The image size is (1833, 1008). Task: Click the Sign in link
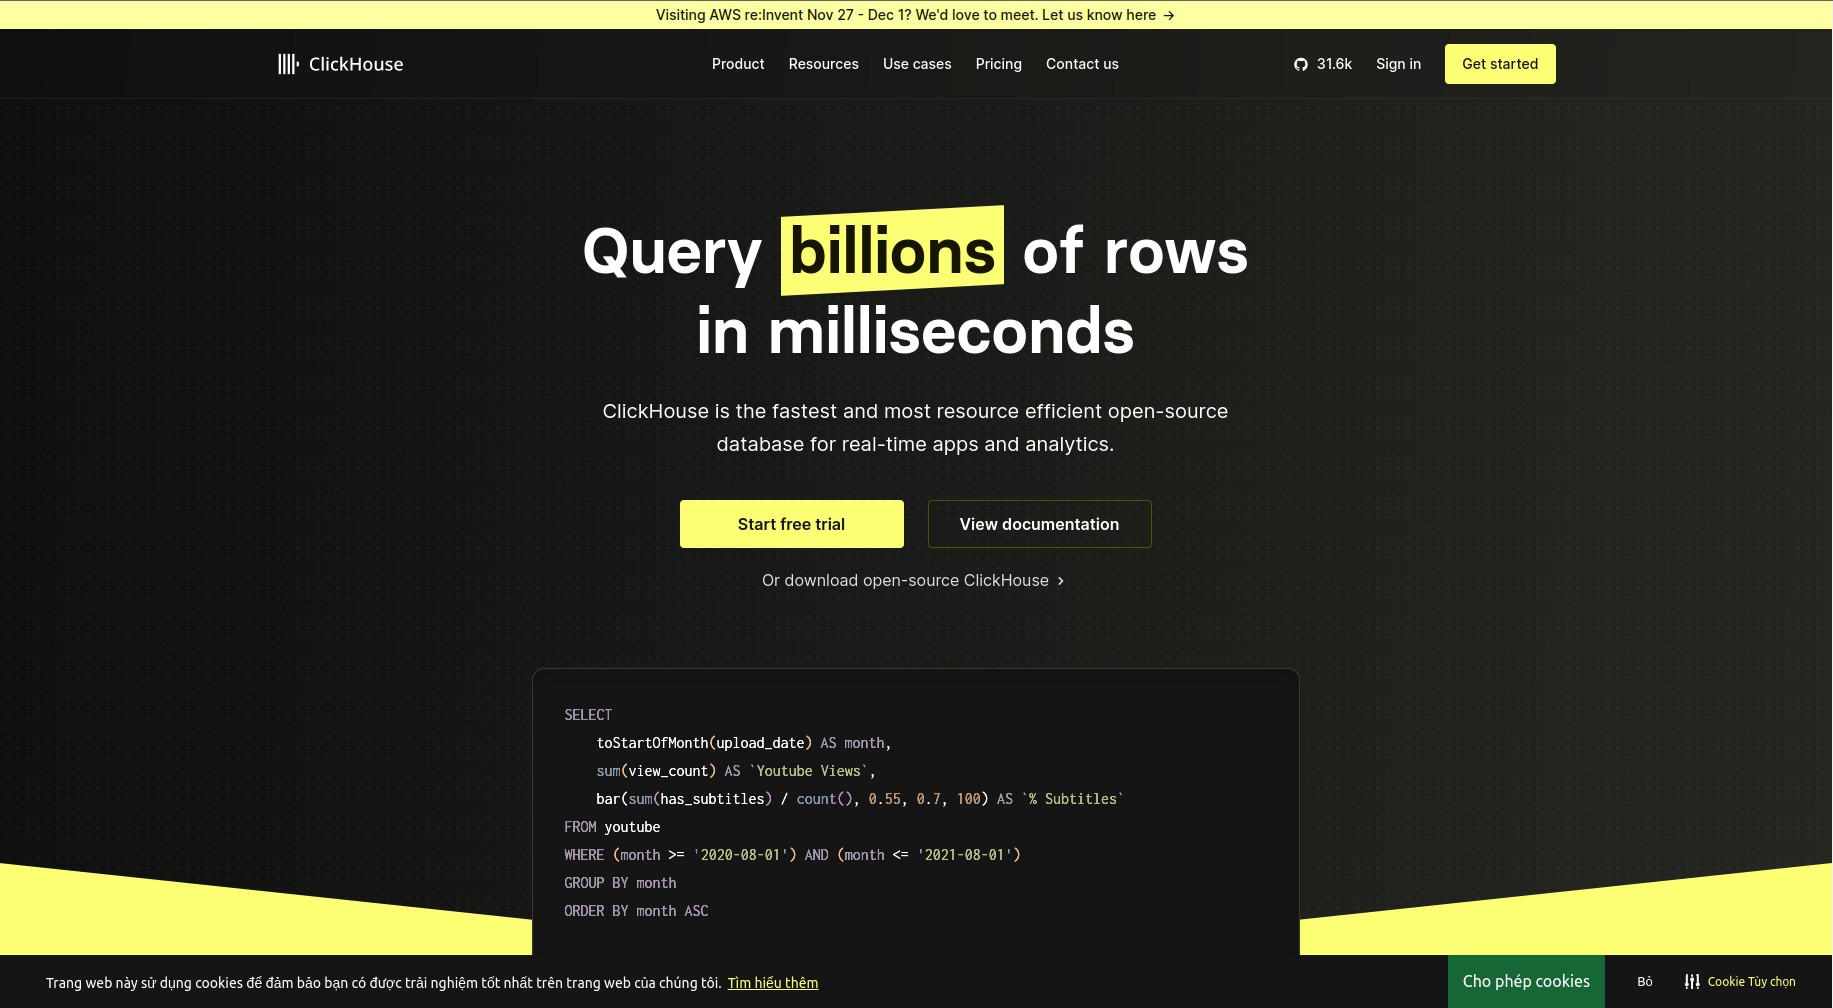tap(1398, 64)
